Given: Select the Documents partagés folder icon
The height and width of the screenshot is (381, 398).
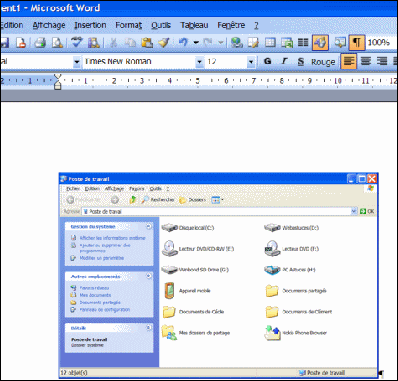Looking at the screenshot, I should click(272, 290).
